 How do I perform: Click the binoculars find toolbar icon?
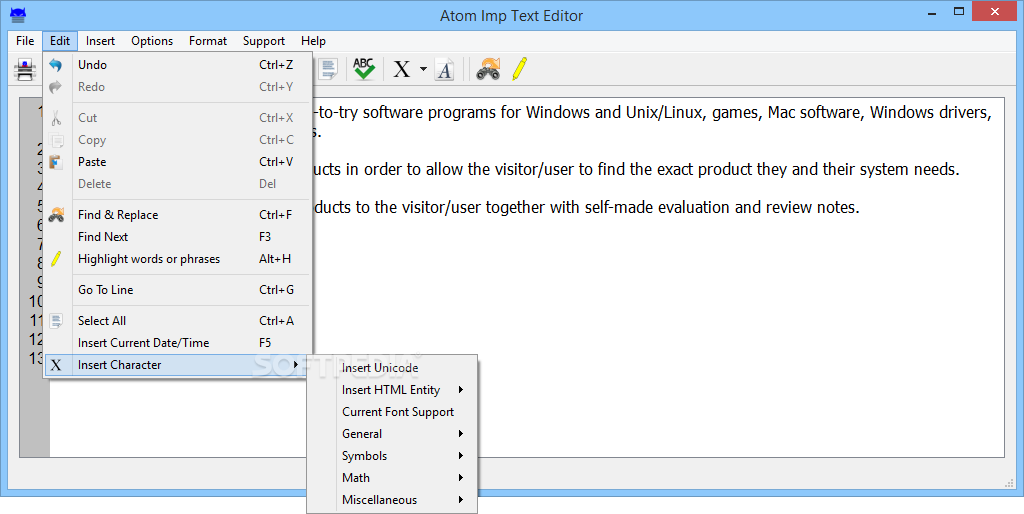click(488, 69)
